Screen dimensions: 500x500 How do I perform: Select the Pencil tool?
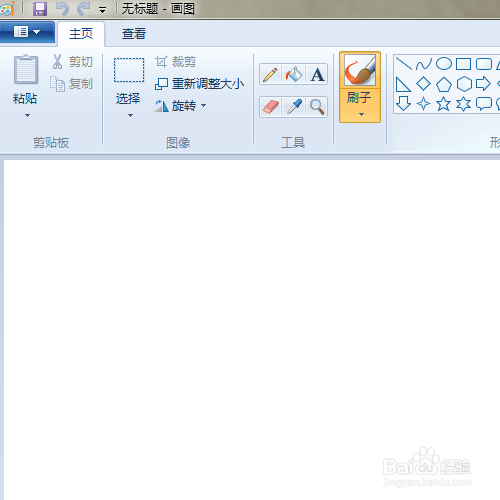point(271,74)
